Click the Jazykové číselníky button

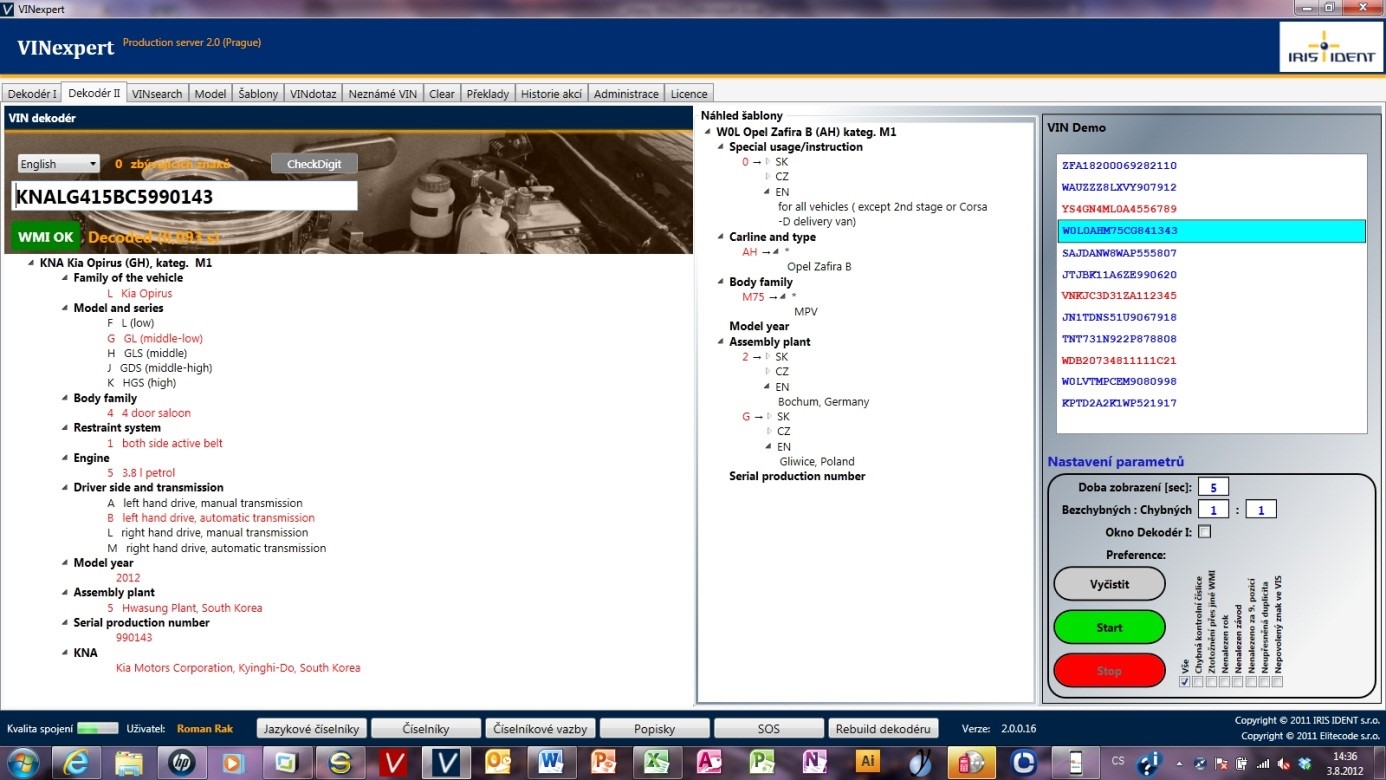(312, 729)
